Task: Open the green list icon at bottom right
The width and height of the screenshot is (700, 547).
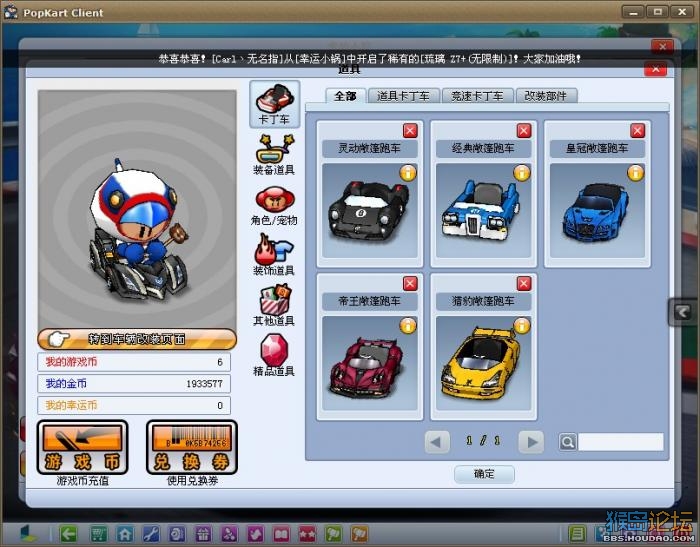Action: (x=577, y=534)
